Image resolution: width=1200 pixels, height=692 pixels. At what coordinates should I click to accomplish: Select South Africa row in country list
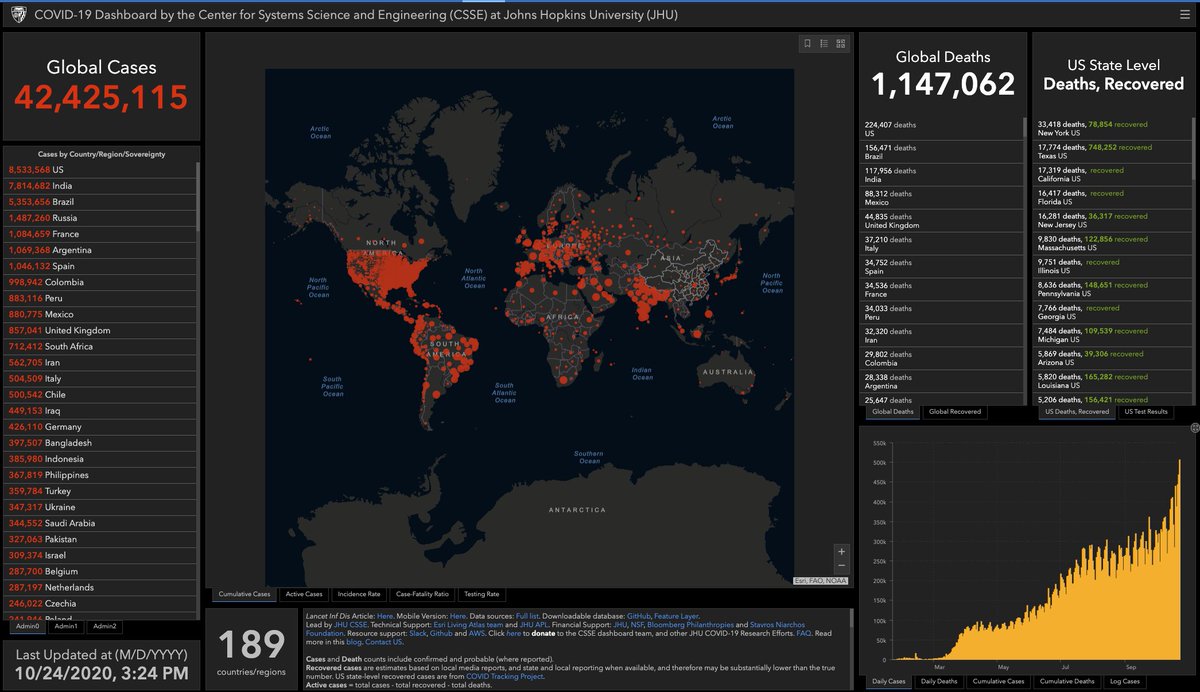tap(100, 346)
